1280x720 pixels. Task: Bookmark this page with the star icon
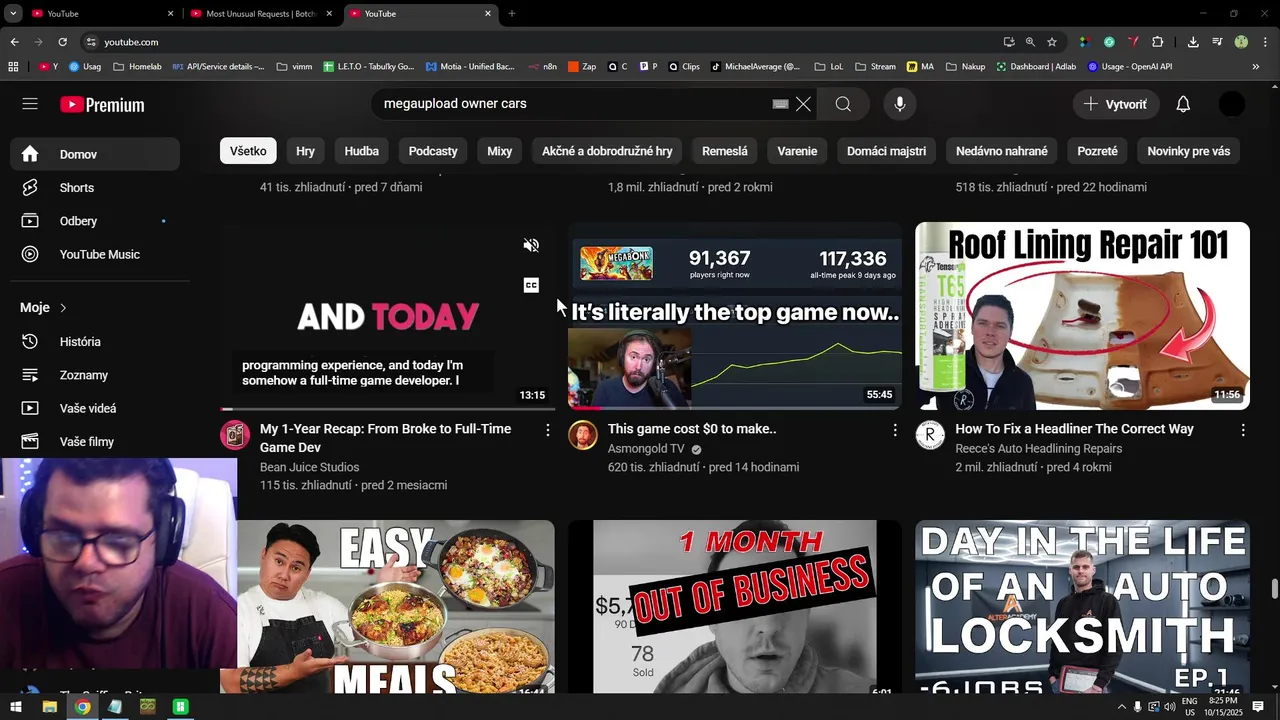coord(1052,42)
